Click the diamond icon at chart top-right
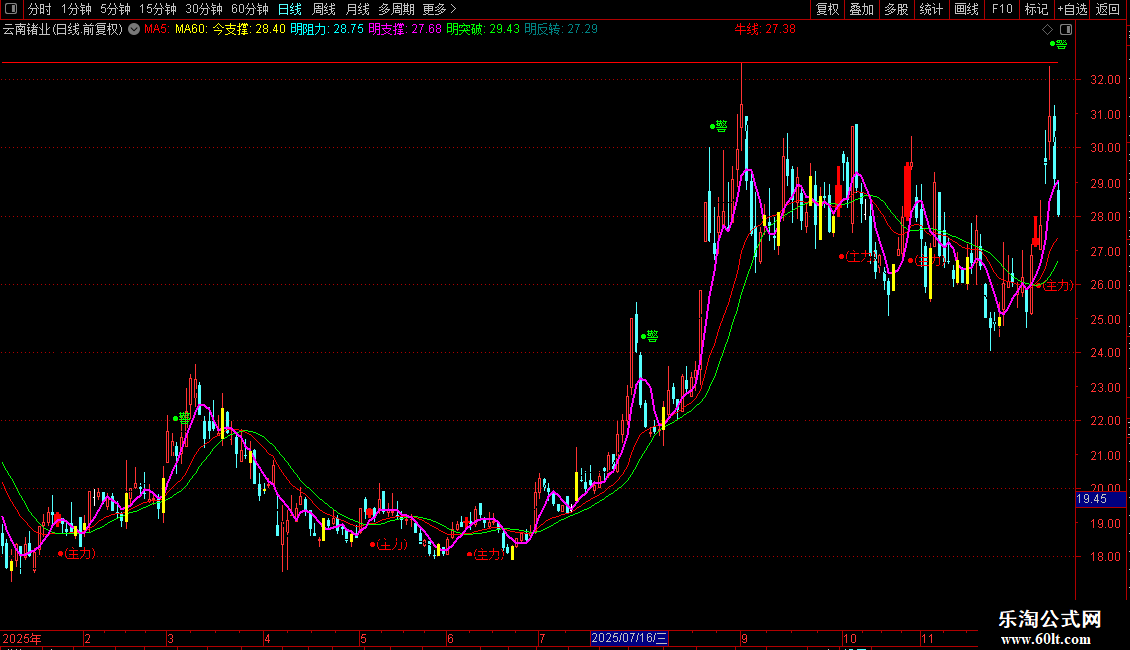The image size is (1130, 650). tap(1048, 30)
